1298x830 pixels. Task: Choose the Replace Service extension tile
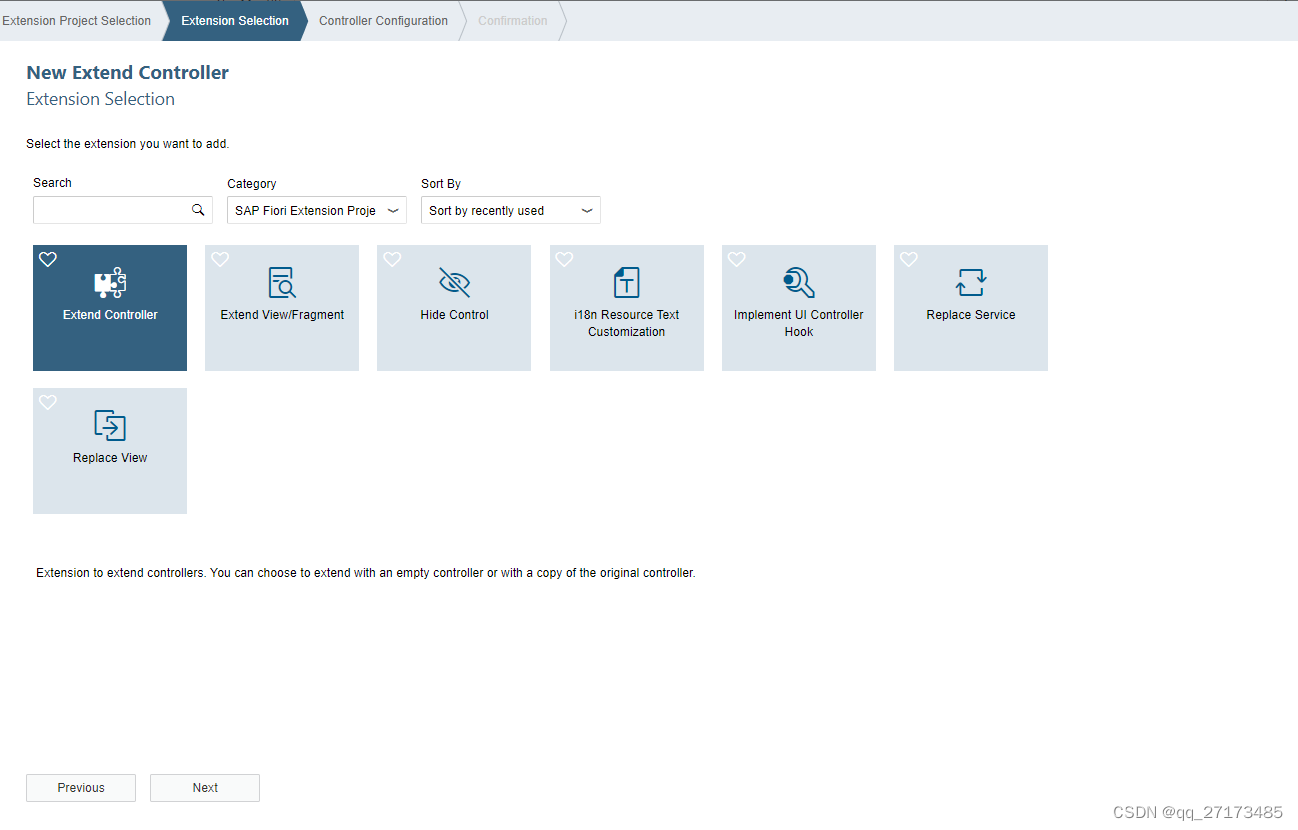970,308
